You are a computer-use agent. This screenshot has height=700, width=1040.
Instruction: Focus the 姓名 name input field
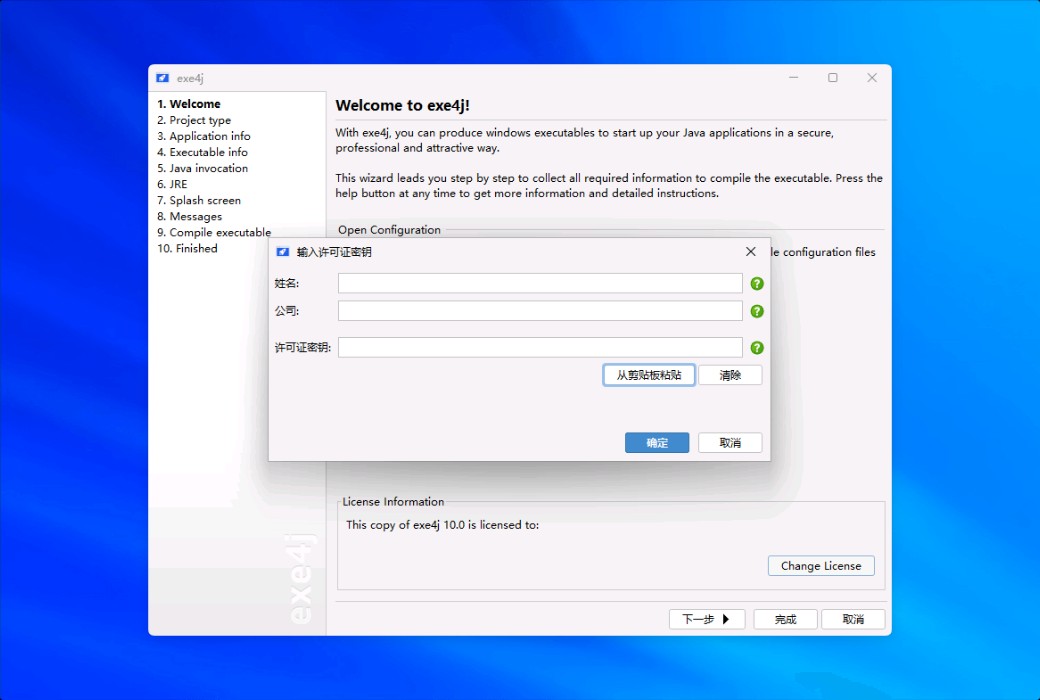pos(540,283)
